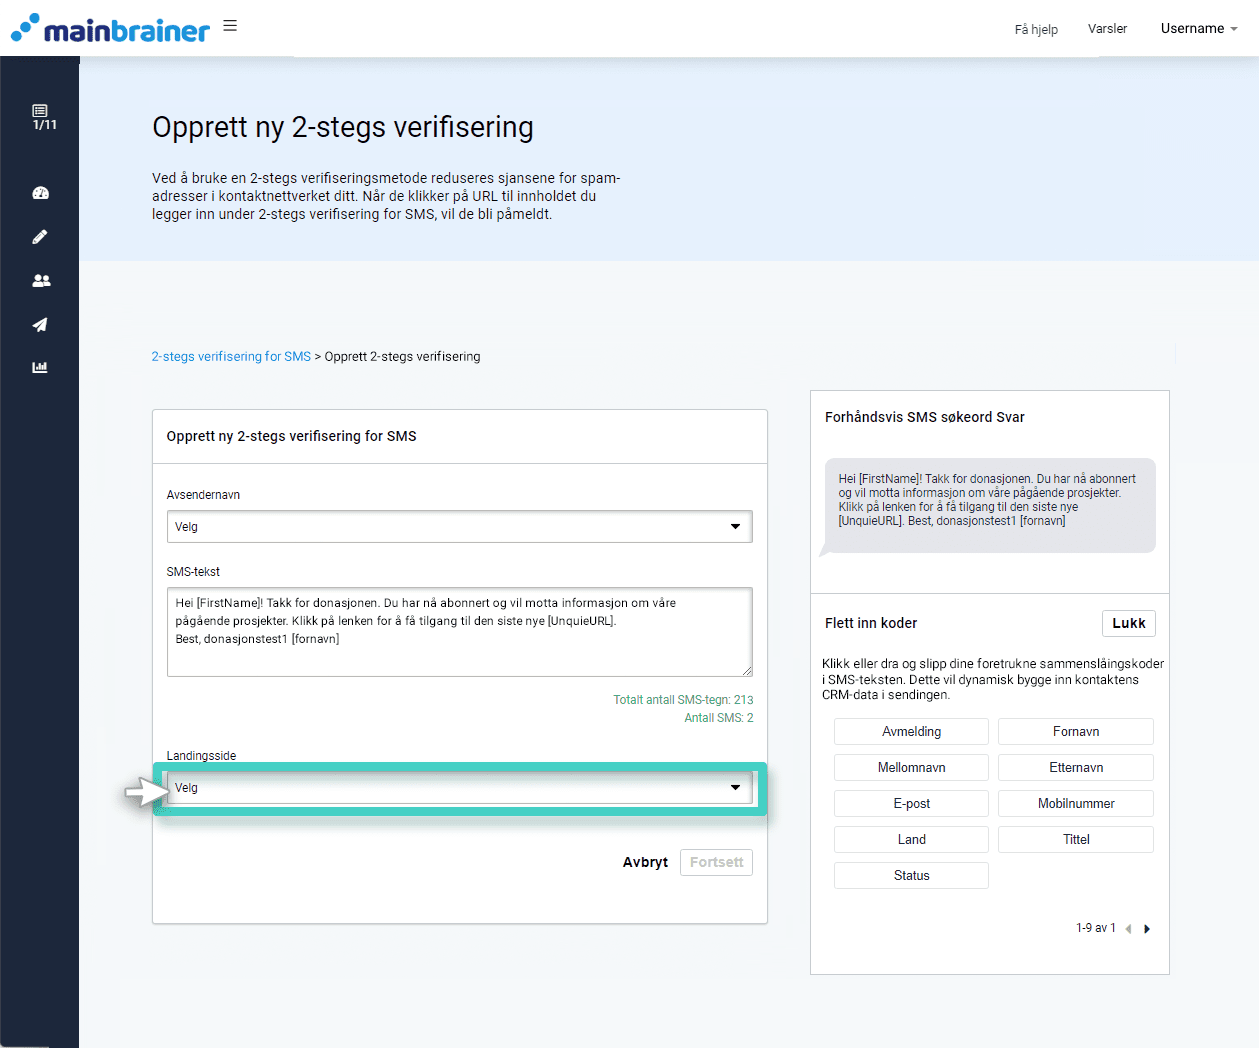Open Varsler notifications in top bar
Viewport: 1259px width, 1048px height.
click(1107, 29)
